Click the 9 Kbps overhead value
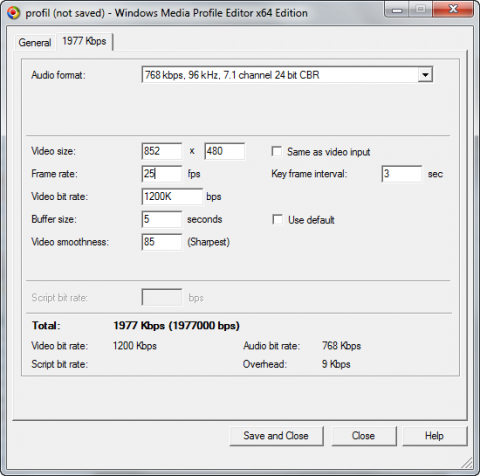This screenshot has height=476, width=480. [x=336, y=364]
